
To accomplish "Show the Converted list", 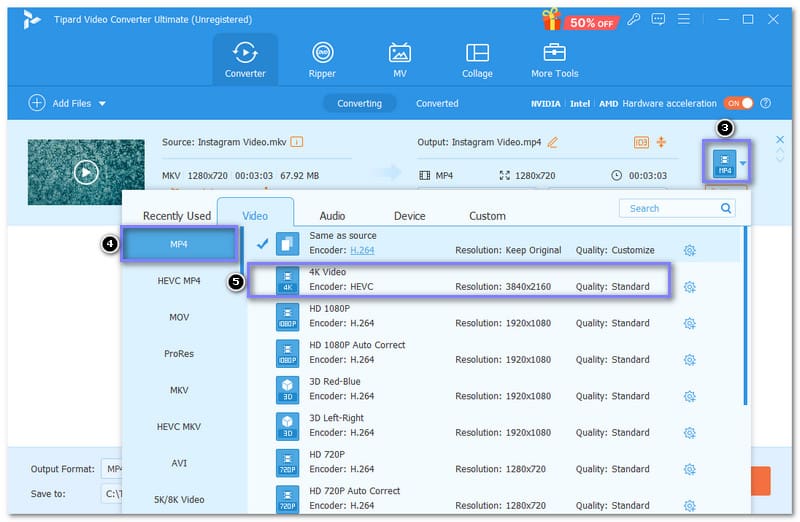I will pos(437,103).
